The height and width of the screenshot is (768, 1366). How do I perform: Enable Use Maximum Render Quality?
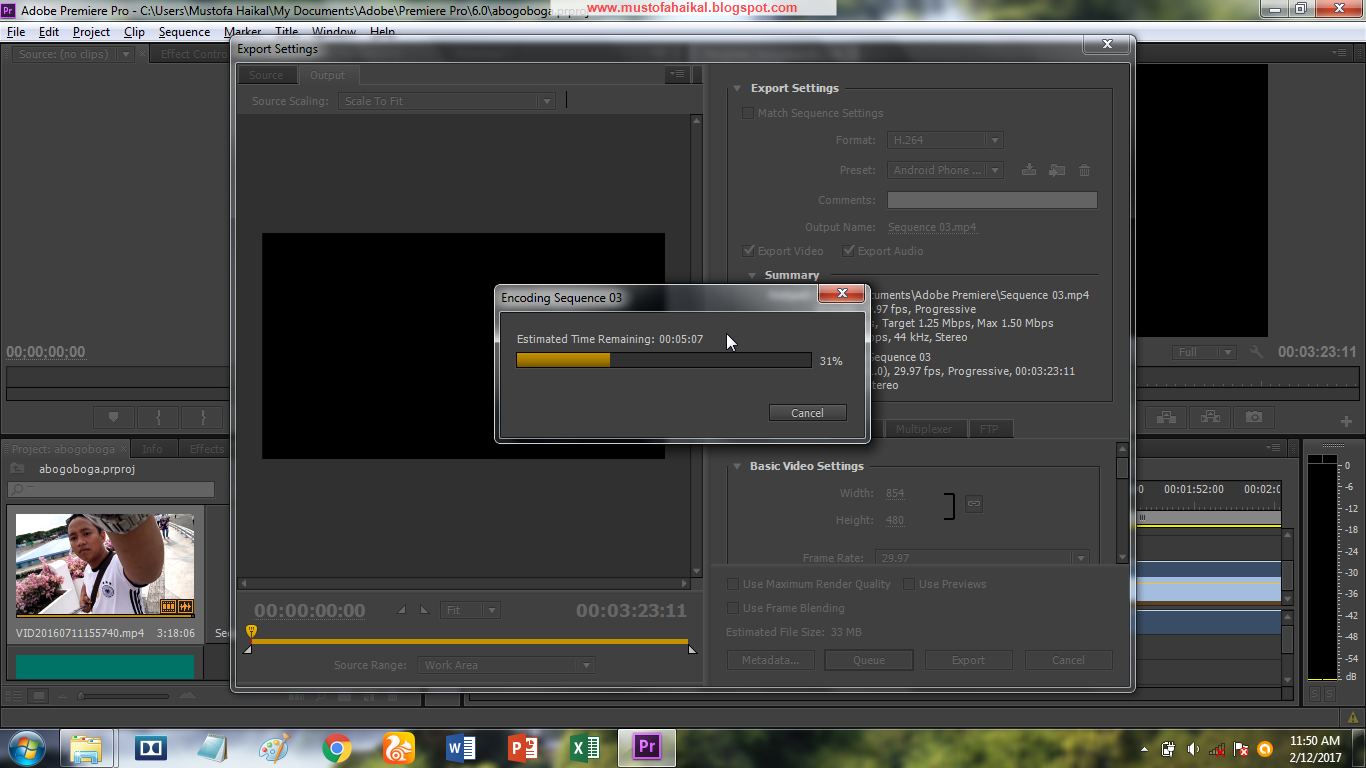point(733,584)
